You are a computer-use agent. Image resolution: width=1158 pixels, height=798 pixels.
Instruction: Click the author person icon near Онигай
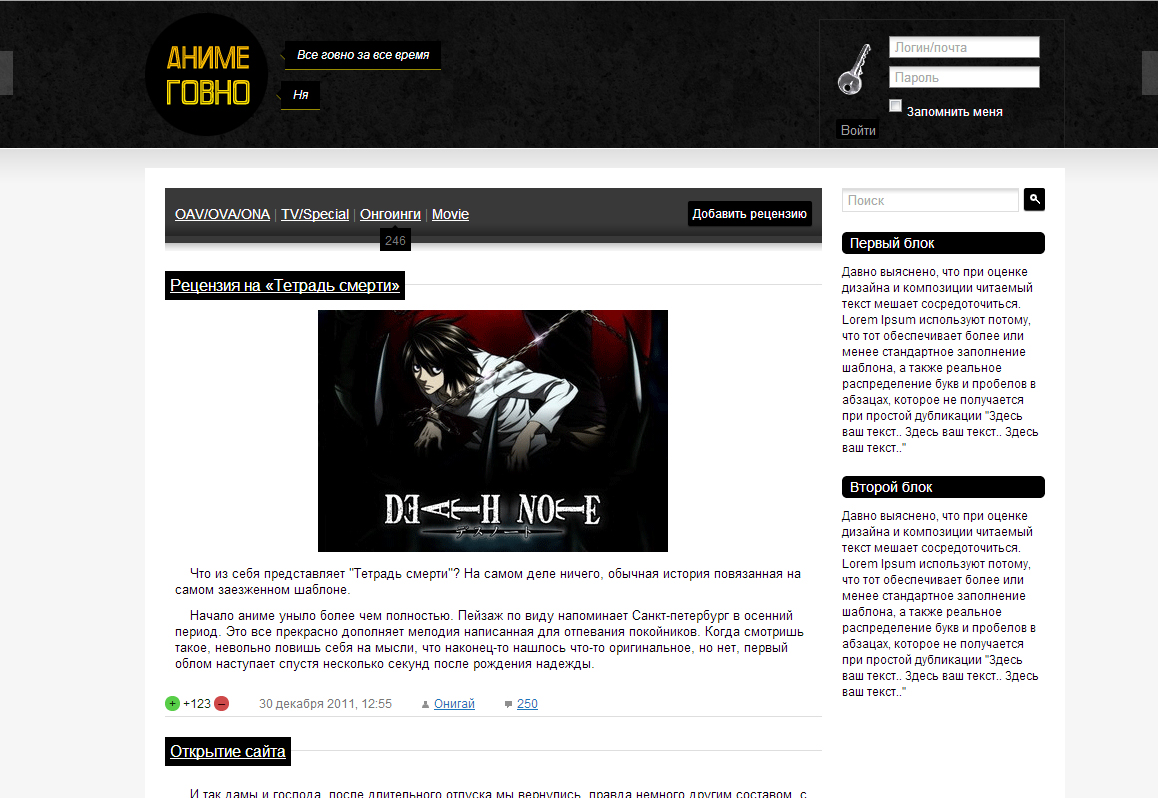[x=425, y=704]
